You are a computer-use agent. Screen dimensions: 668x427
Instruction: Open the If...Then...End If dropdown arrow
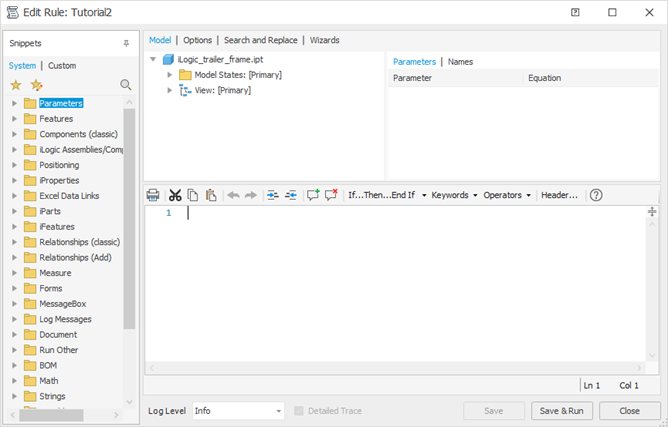pyautogui.click(x=424, y=195)
